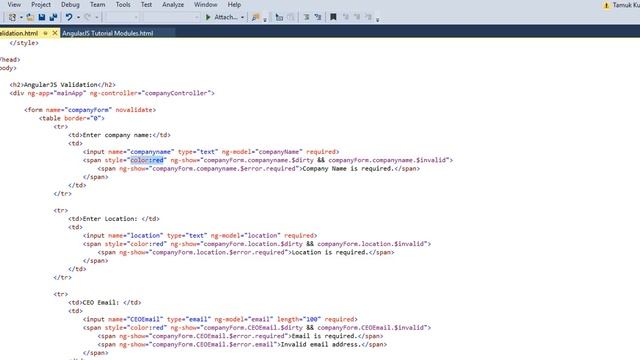Pin the Validation.html tab
640x360 pixels.
click(45, 33)
